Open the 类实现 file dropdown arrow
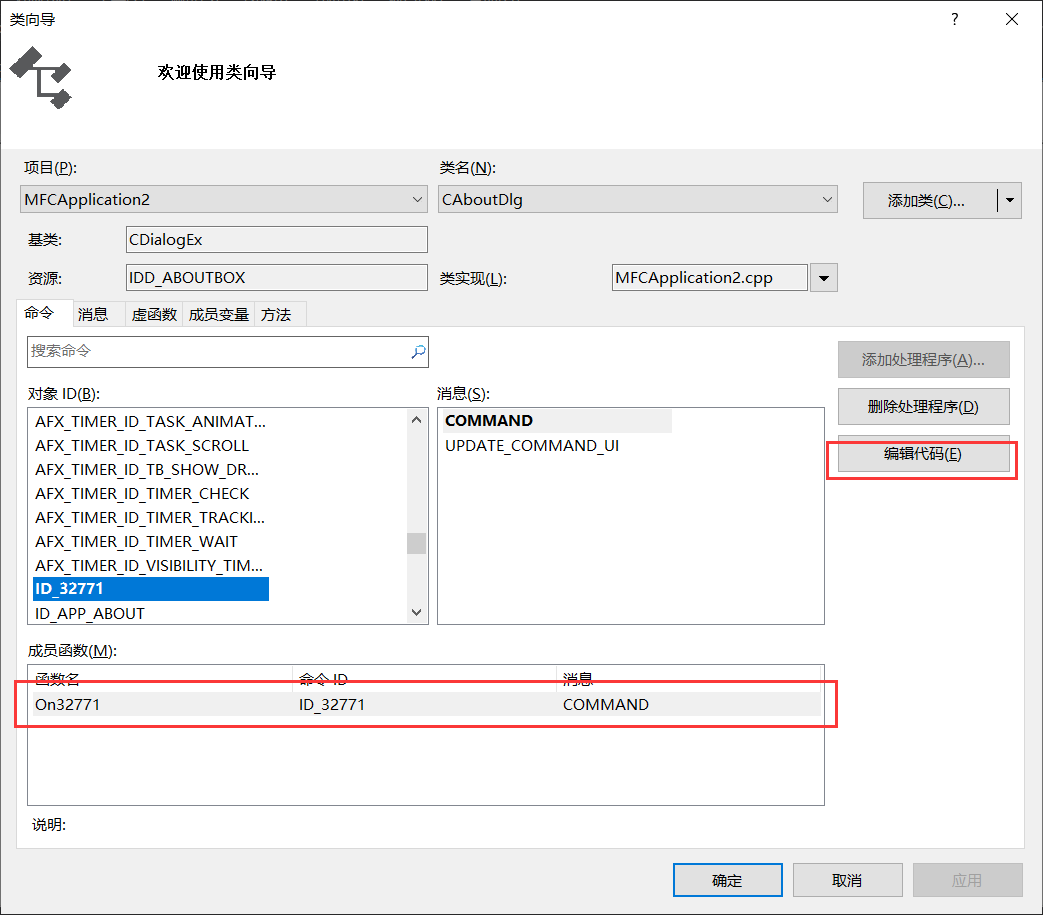The height and width of the screenshot is (915, 1043). [x=823, y=278]
